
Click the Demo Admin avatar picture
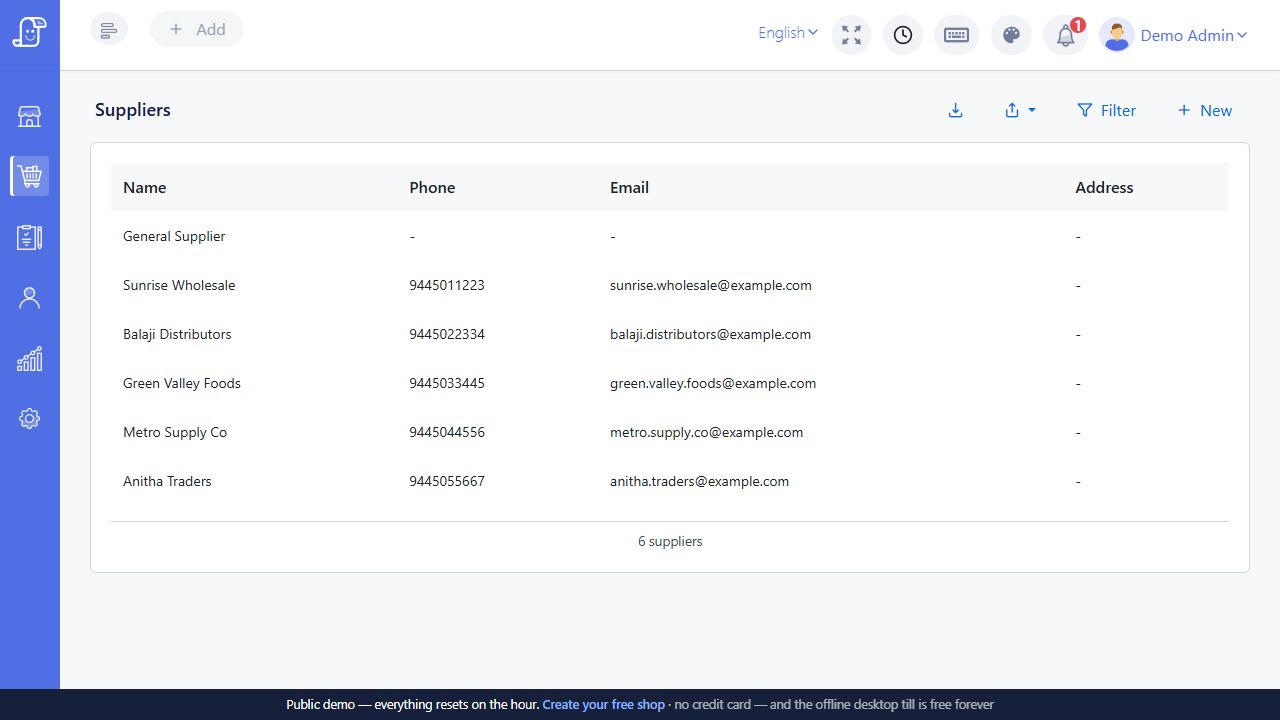click(1117, 35)
